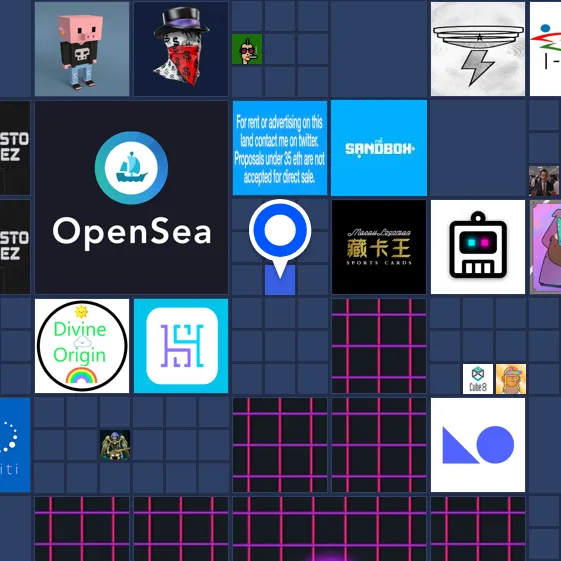
Task: Select the top hat bandana character tile
Action: coord(181,49)
